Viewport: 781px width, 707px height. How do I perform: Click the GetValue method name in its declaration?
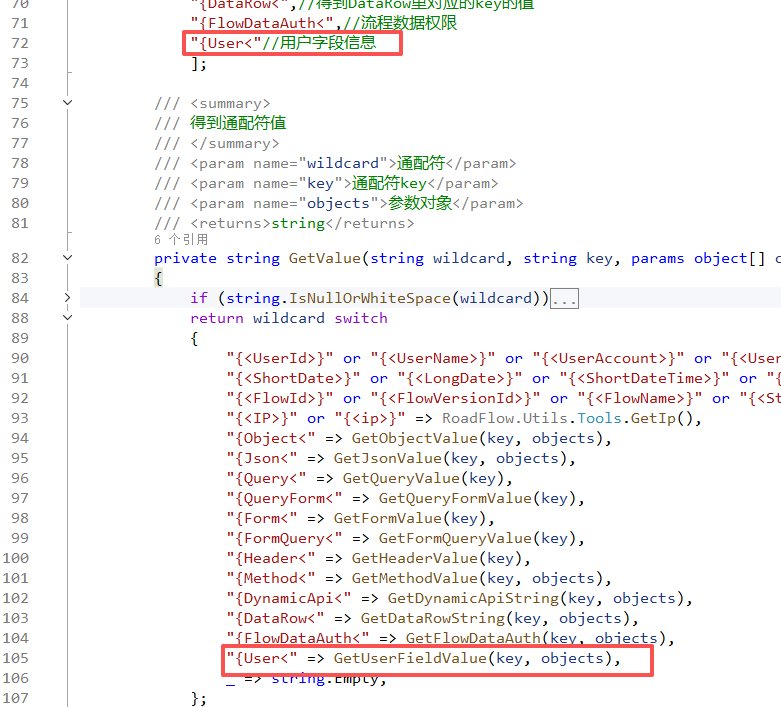point(324,258)
